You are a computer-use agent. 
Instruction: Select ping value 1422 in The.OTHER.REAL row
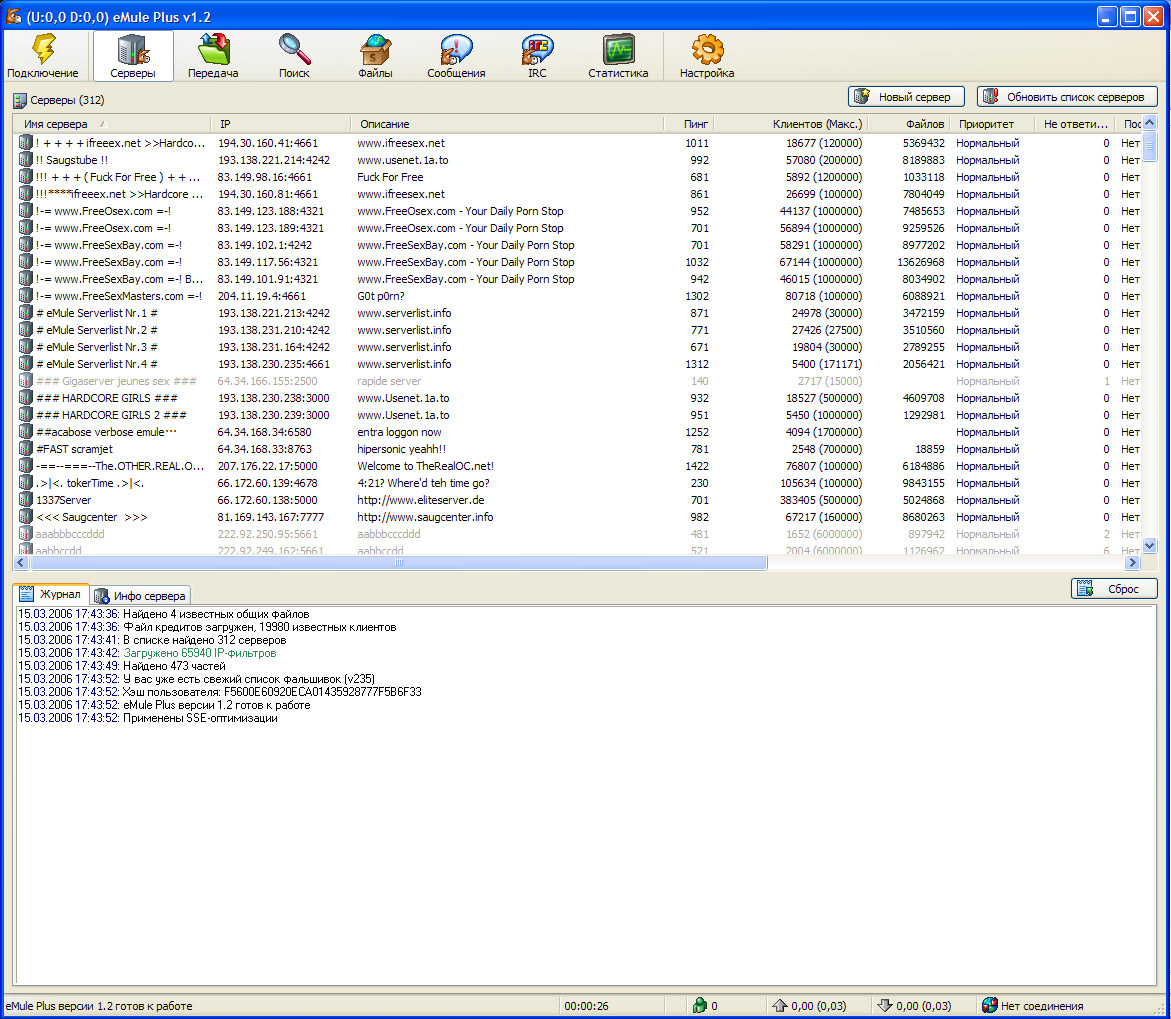point(697,466)
